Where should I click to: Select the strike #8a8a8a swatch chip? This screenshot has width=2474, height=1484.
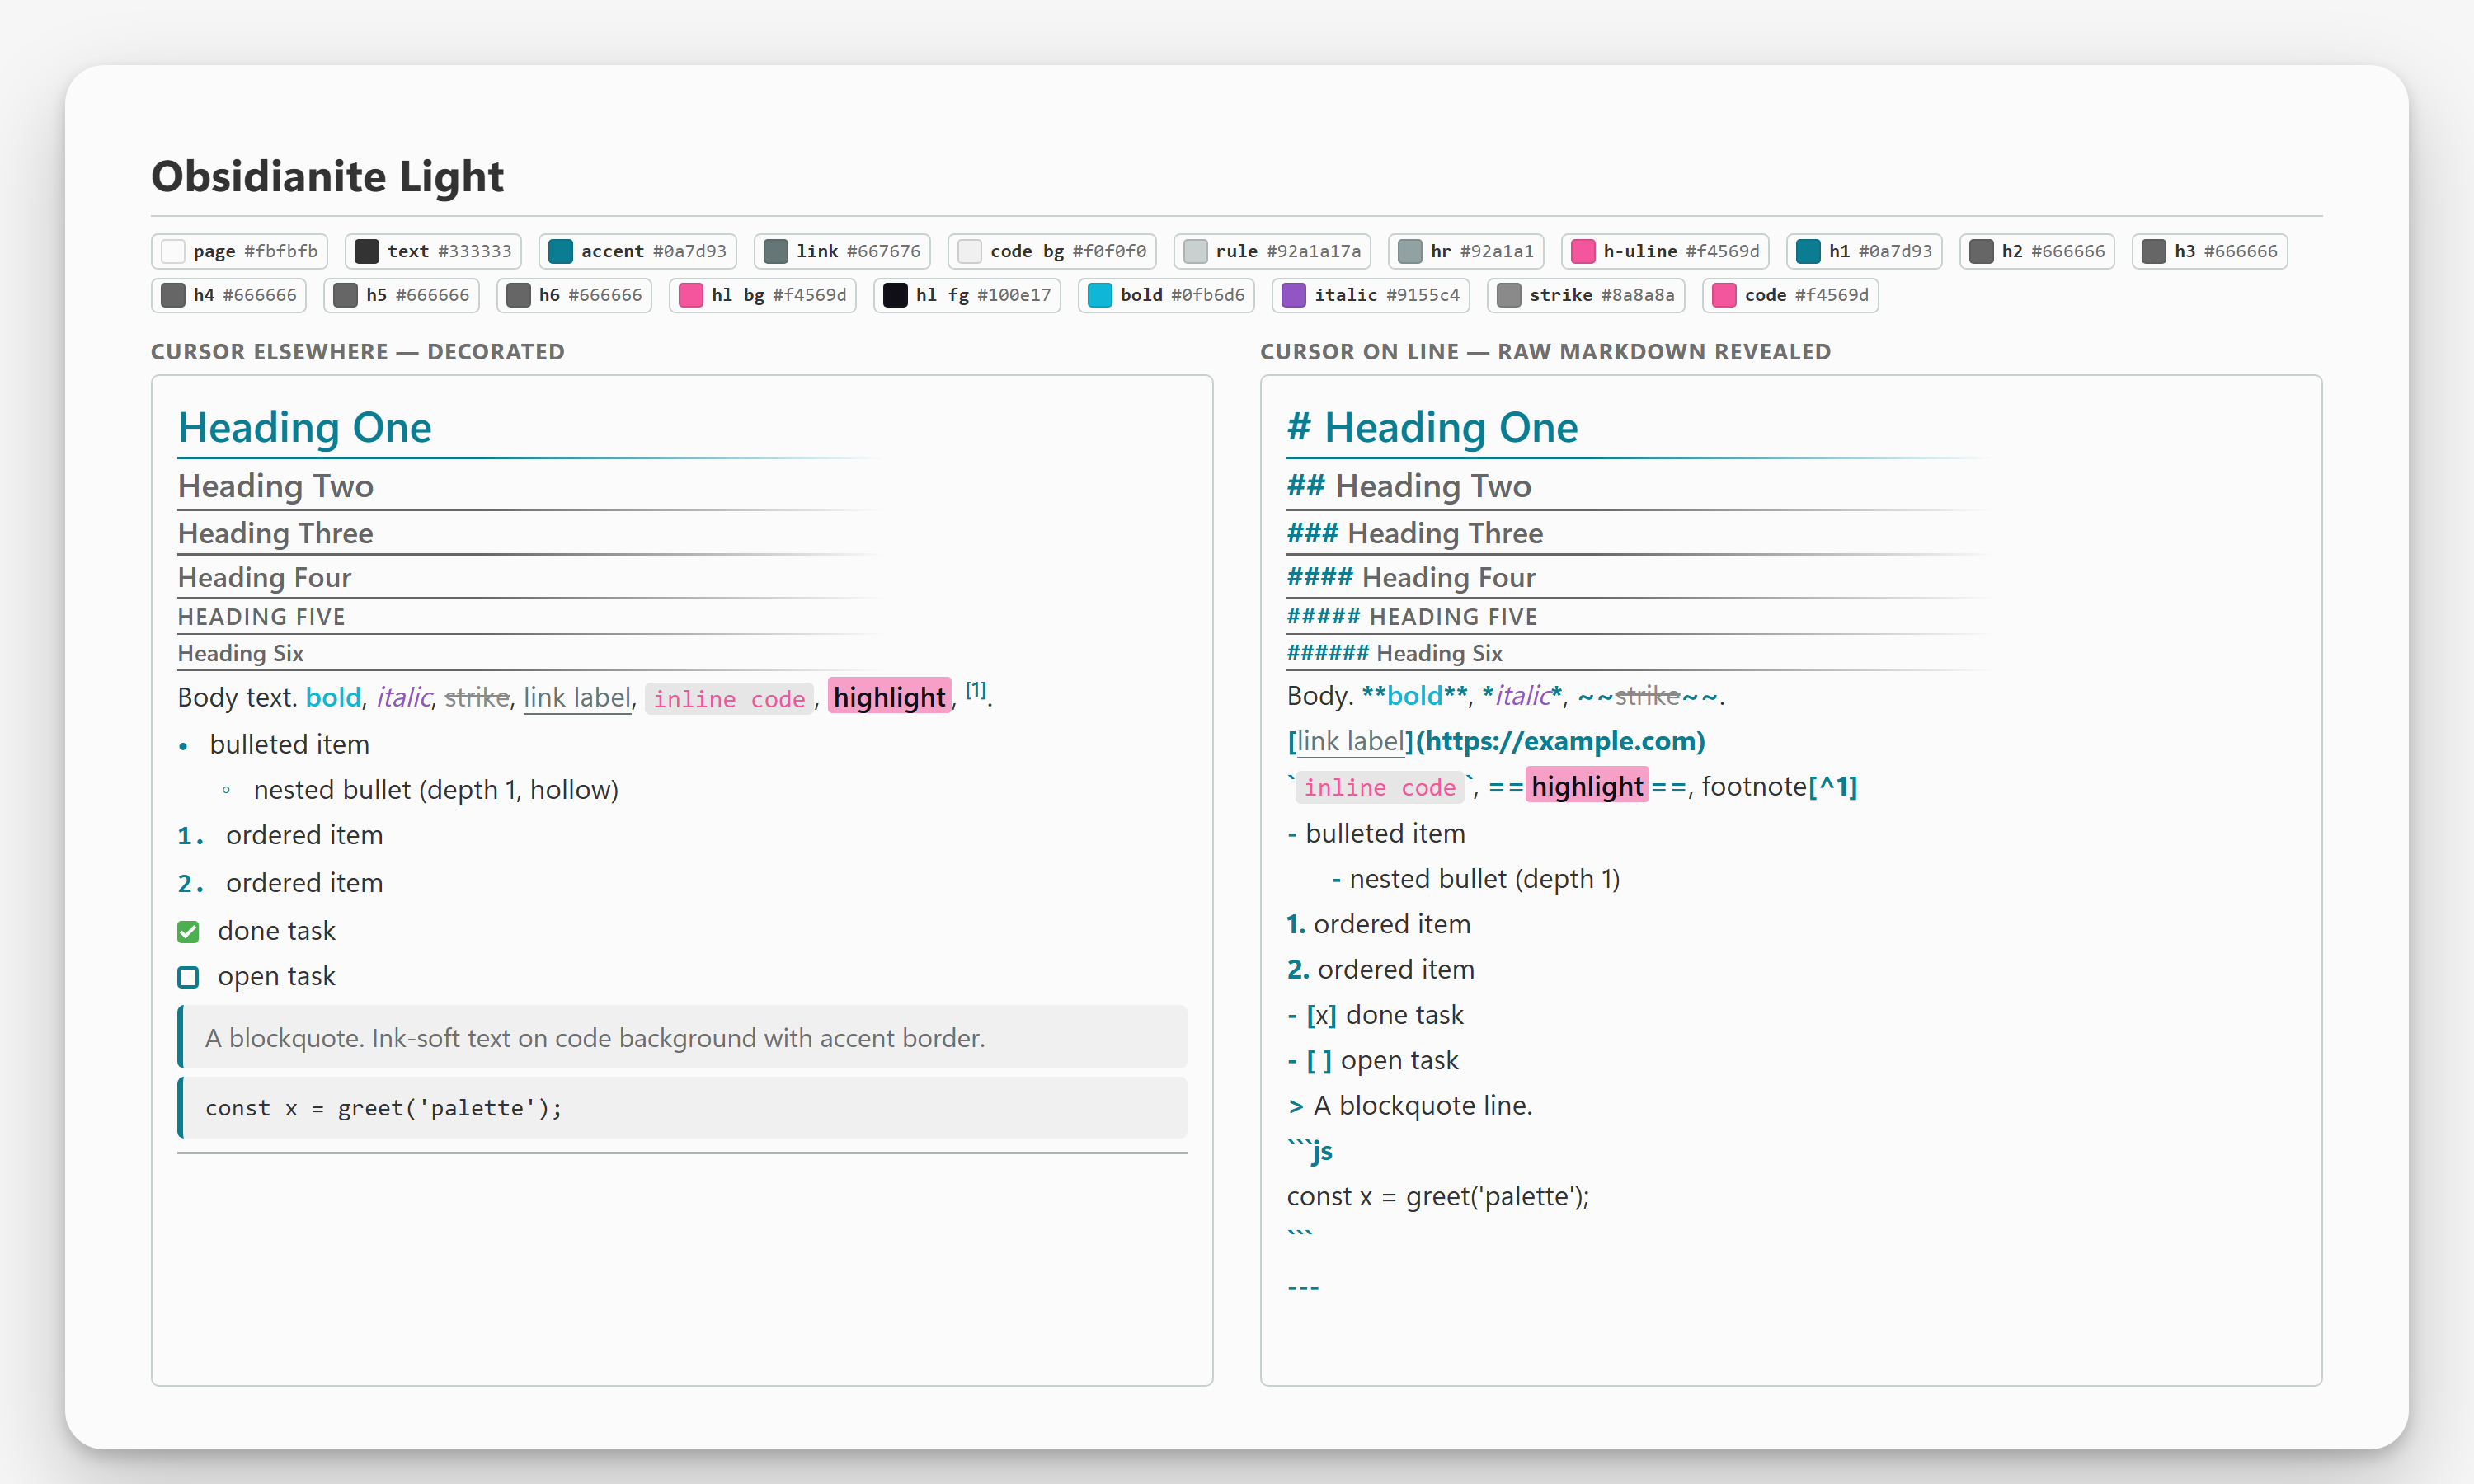pos(1586,295)
